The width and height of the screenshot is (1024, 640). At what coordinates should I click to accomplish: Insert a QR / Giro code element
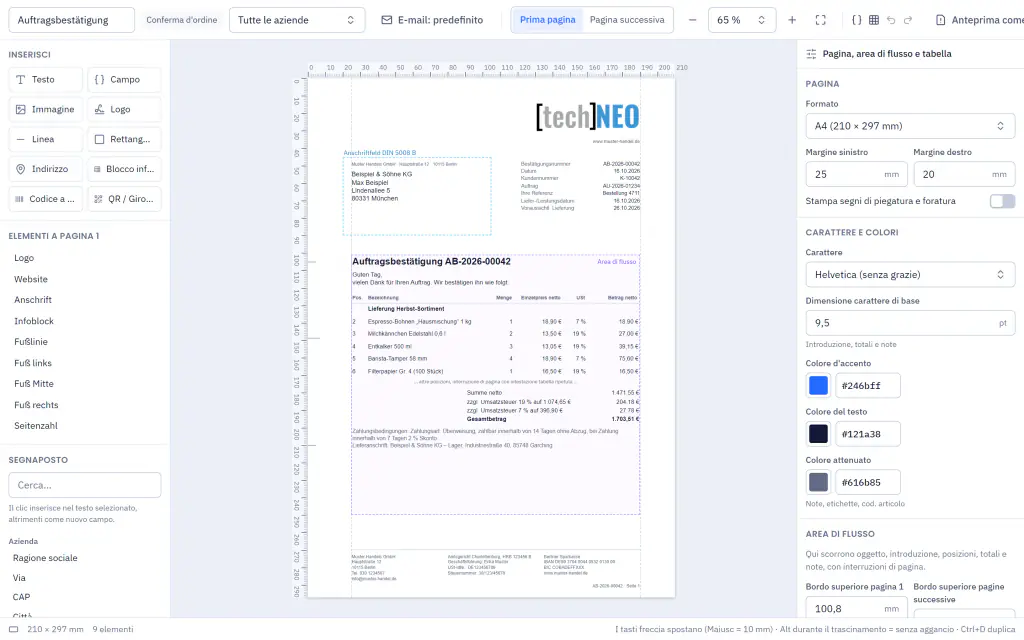(124, 199)
